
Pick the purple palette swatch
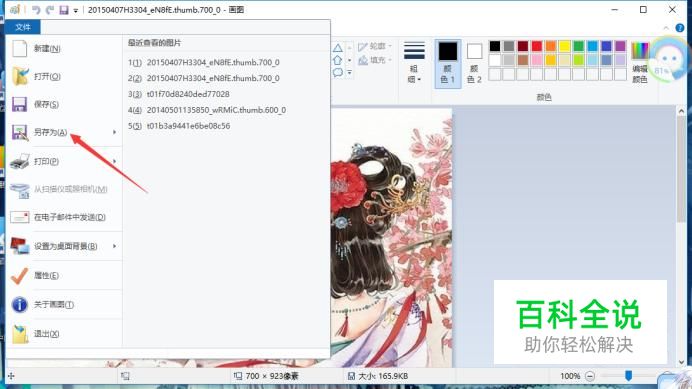click(x=621, y=46)
